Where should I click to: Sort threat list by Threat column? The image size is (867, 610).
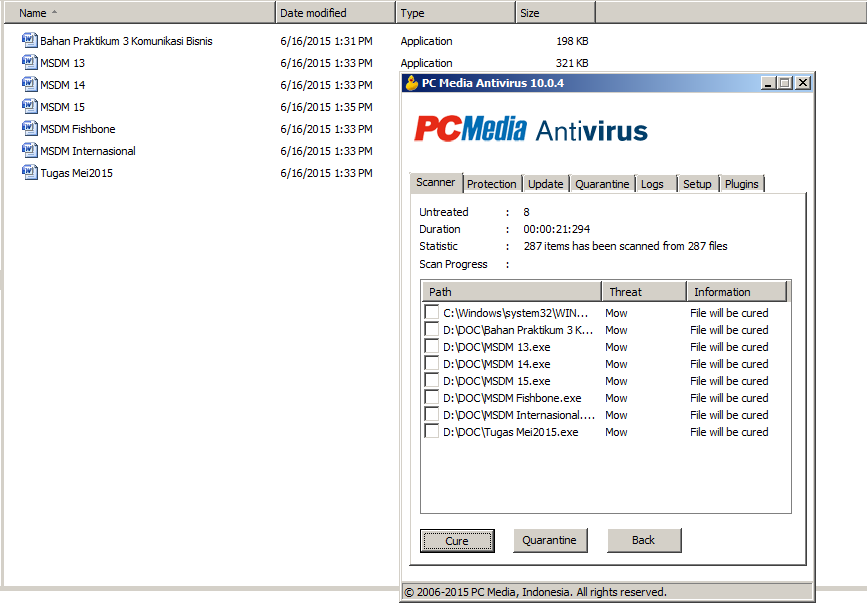click(644, 291)
